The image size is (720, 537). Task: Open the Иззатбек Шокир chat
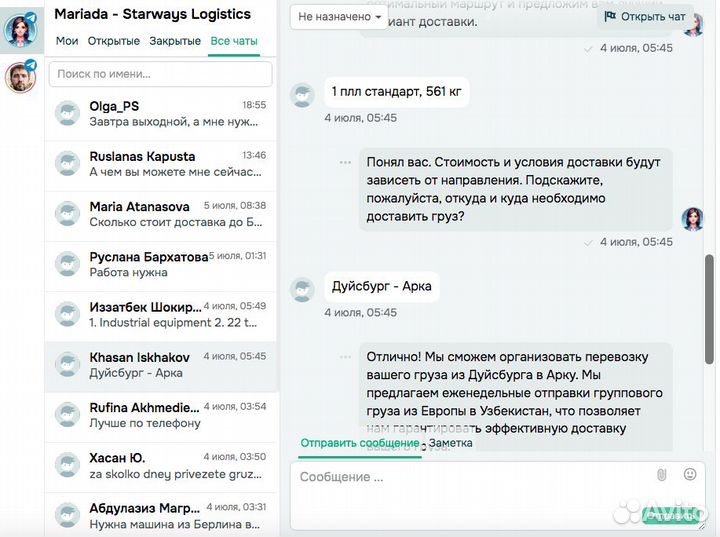[x=161, y=315]
